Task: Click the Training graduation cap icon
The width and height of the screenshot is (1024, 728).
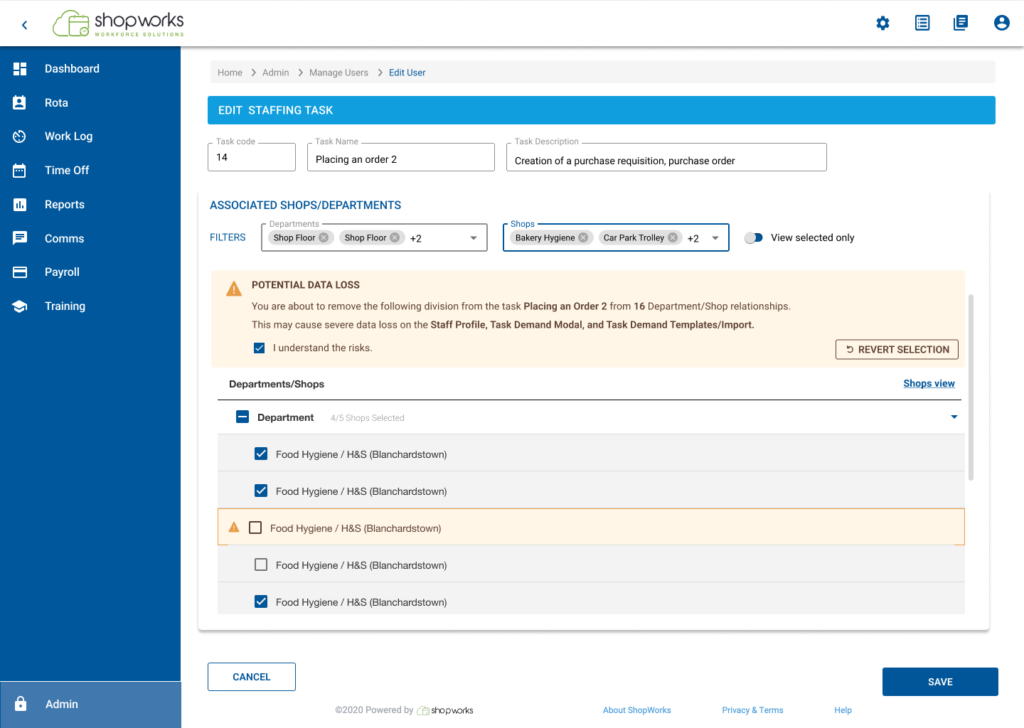Action: [x=19, y=306]
